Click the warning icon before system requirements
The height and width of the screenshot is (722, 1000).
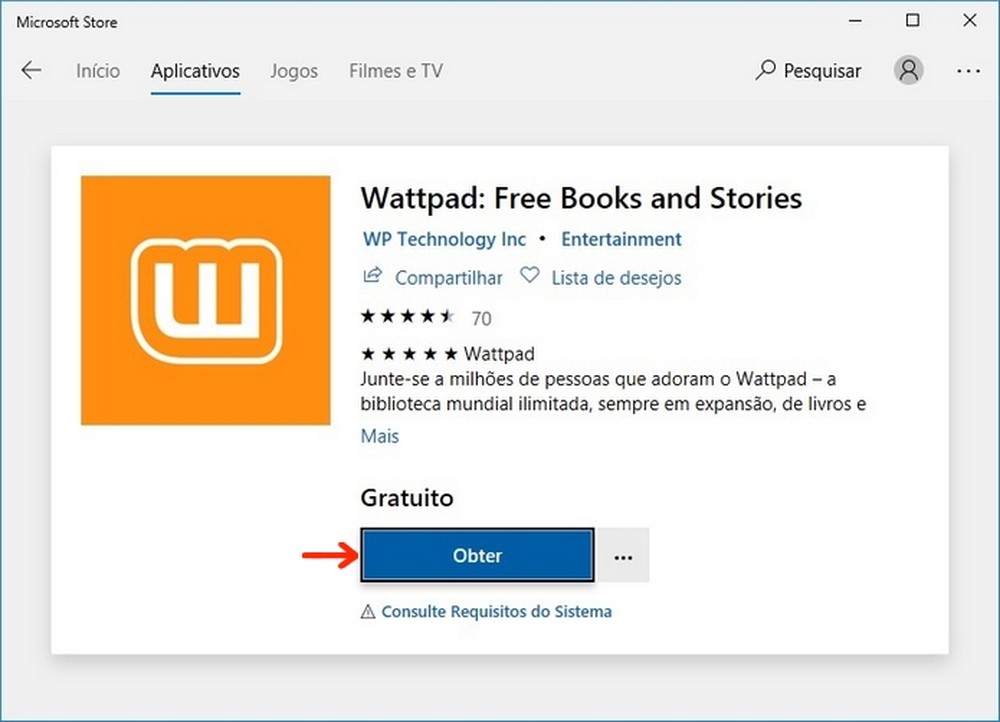coord(366,611)
